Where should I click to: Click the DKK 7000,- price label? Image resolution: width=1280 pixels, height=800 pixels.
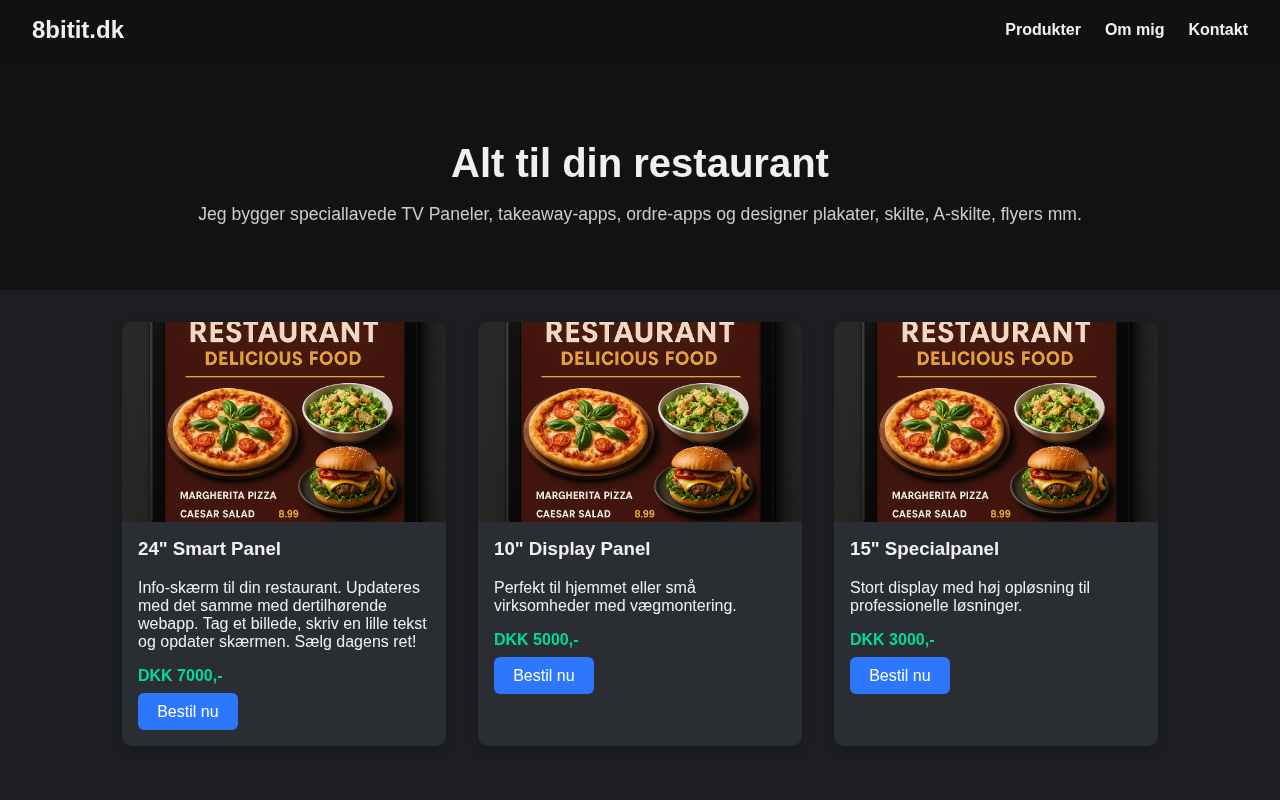(180, 675)
